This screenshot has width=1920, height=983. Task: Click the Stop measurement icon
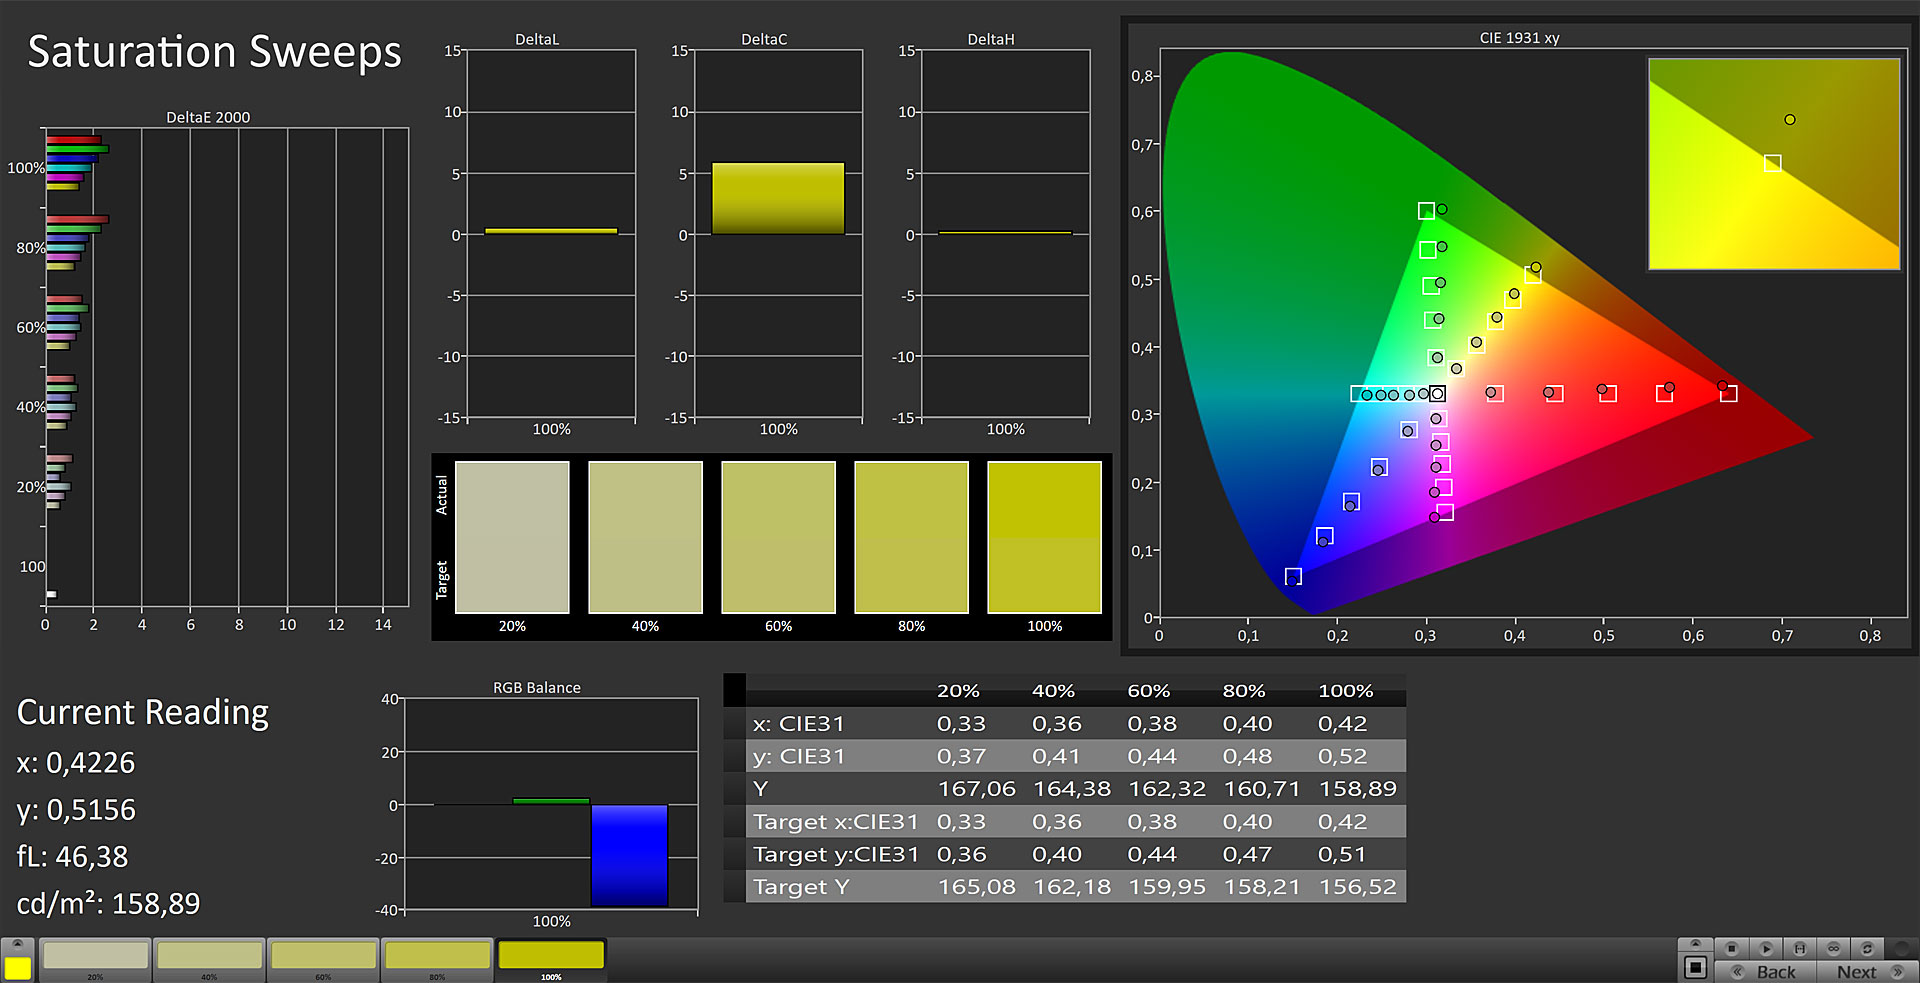[x=1732, y=948]
